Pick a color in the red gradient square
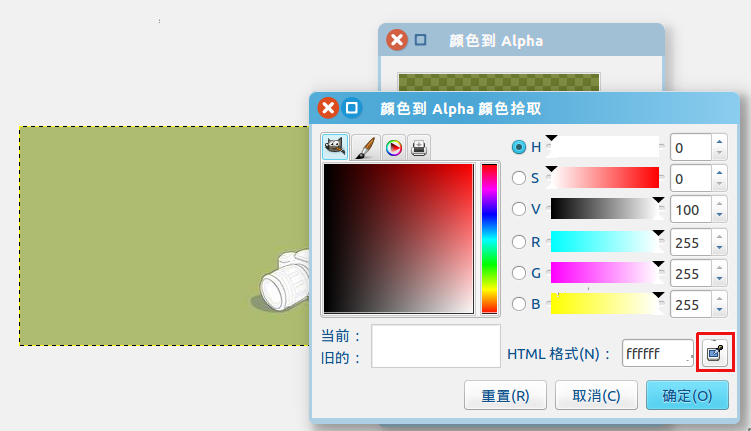 pyautogui.click(x=399, y=238)
